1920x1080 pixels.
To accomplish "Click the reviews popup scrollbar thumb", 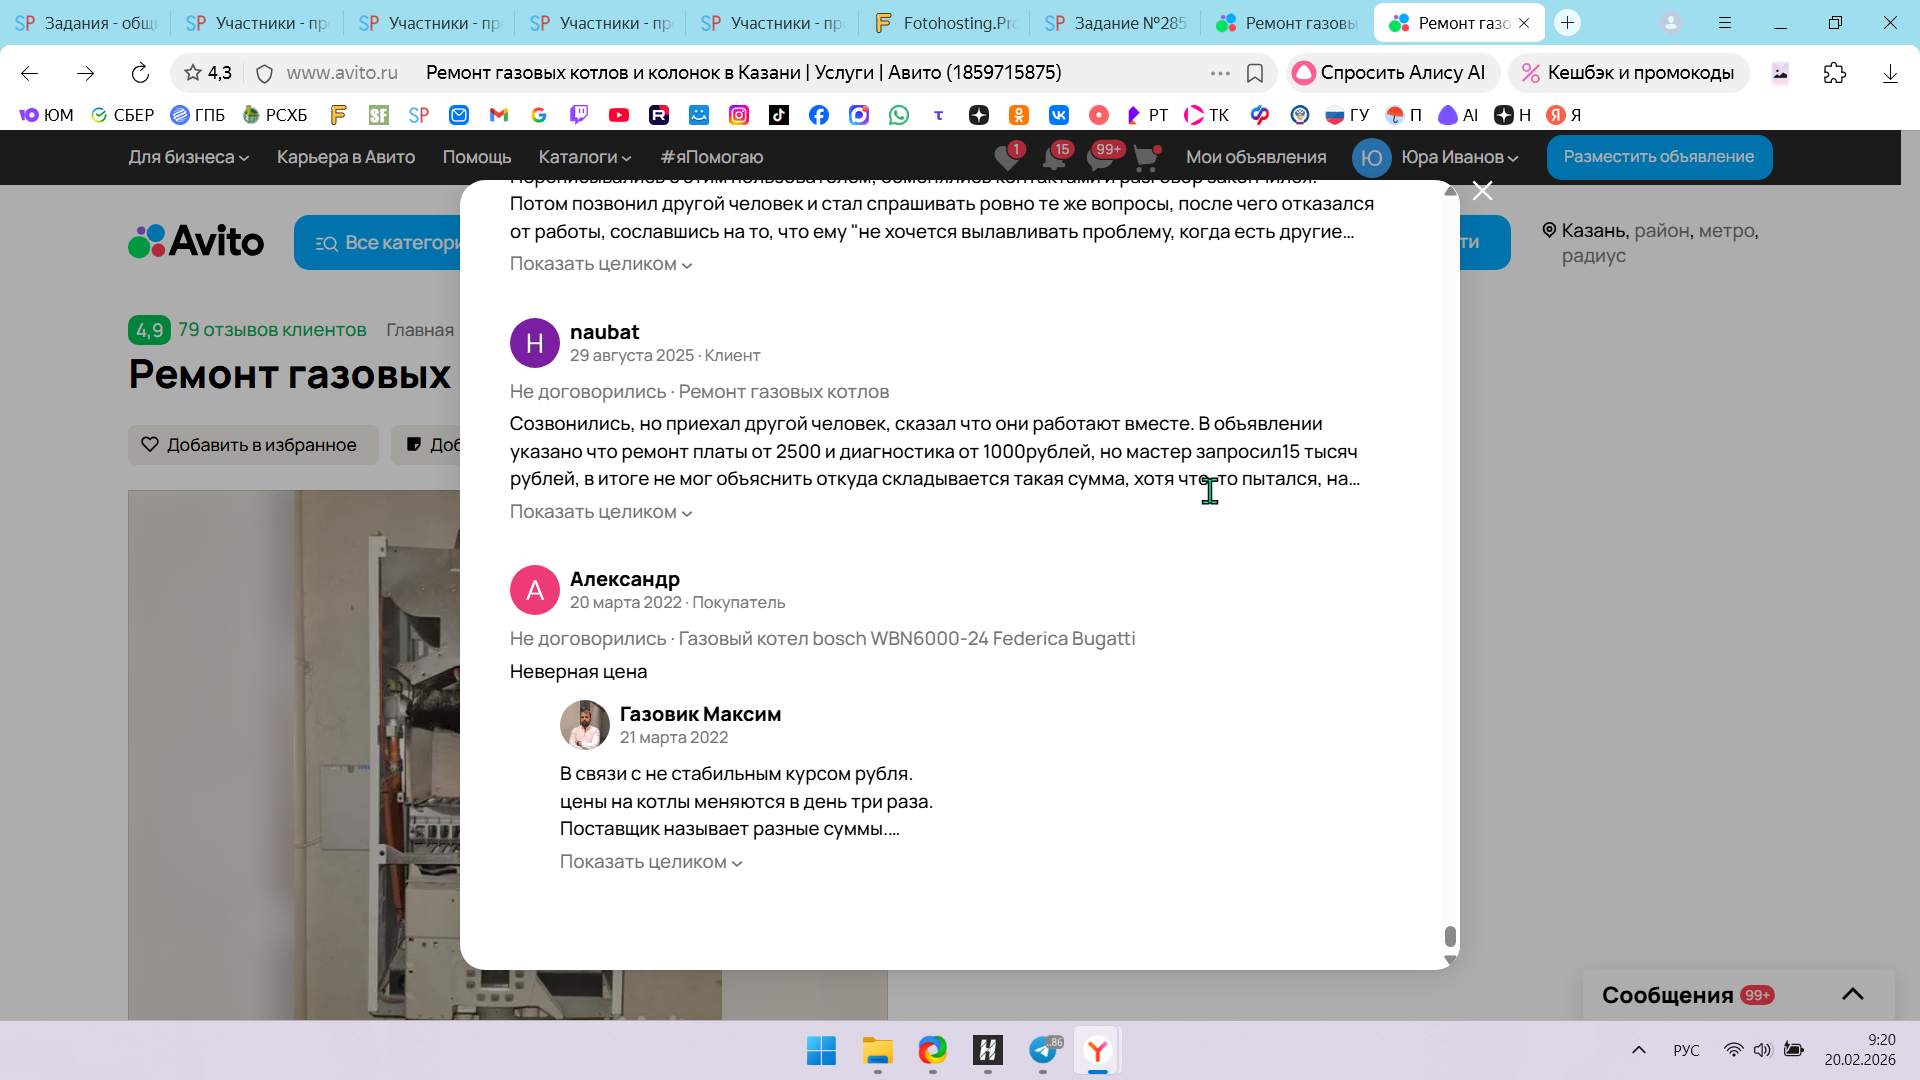I will tap(1450, 936).
